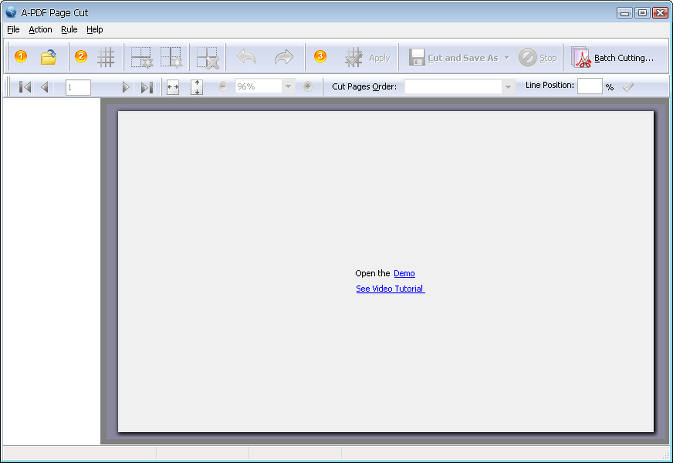
Task: Go to the last page
Action: pyautogui.click(x=147, y=87)
